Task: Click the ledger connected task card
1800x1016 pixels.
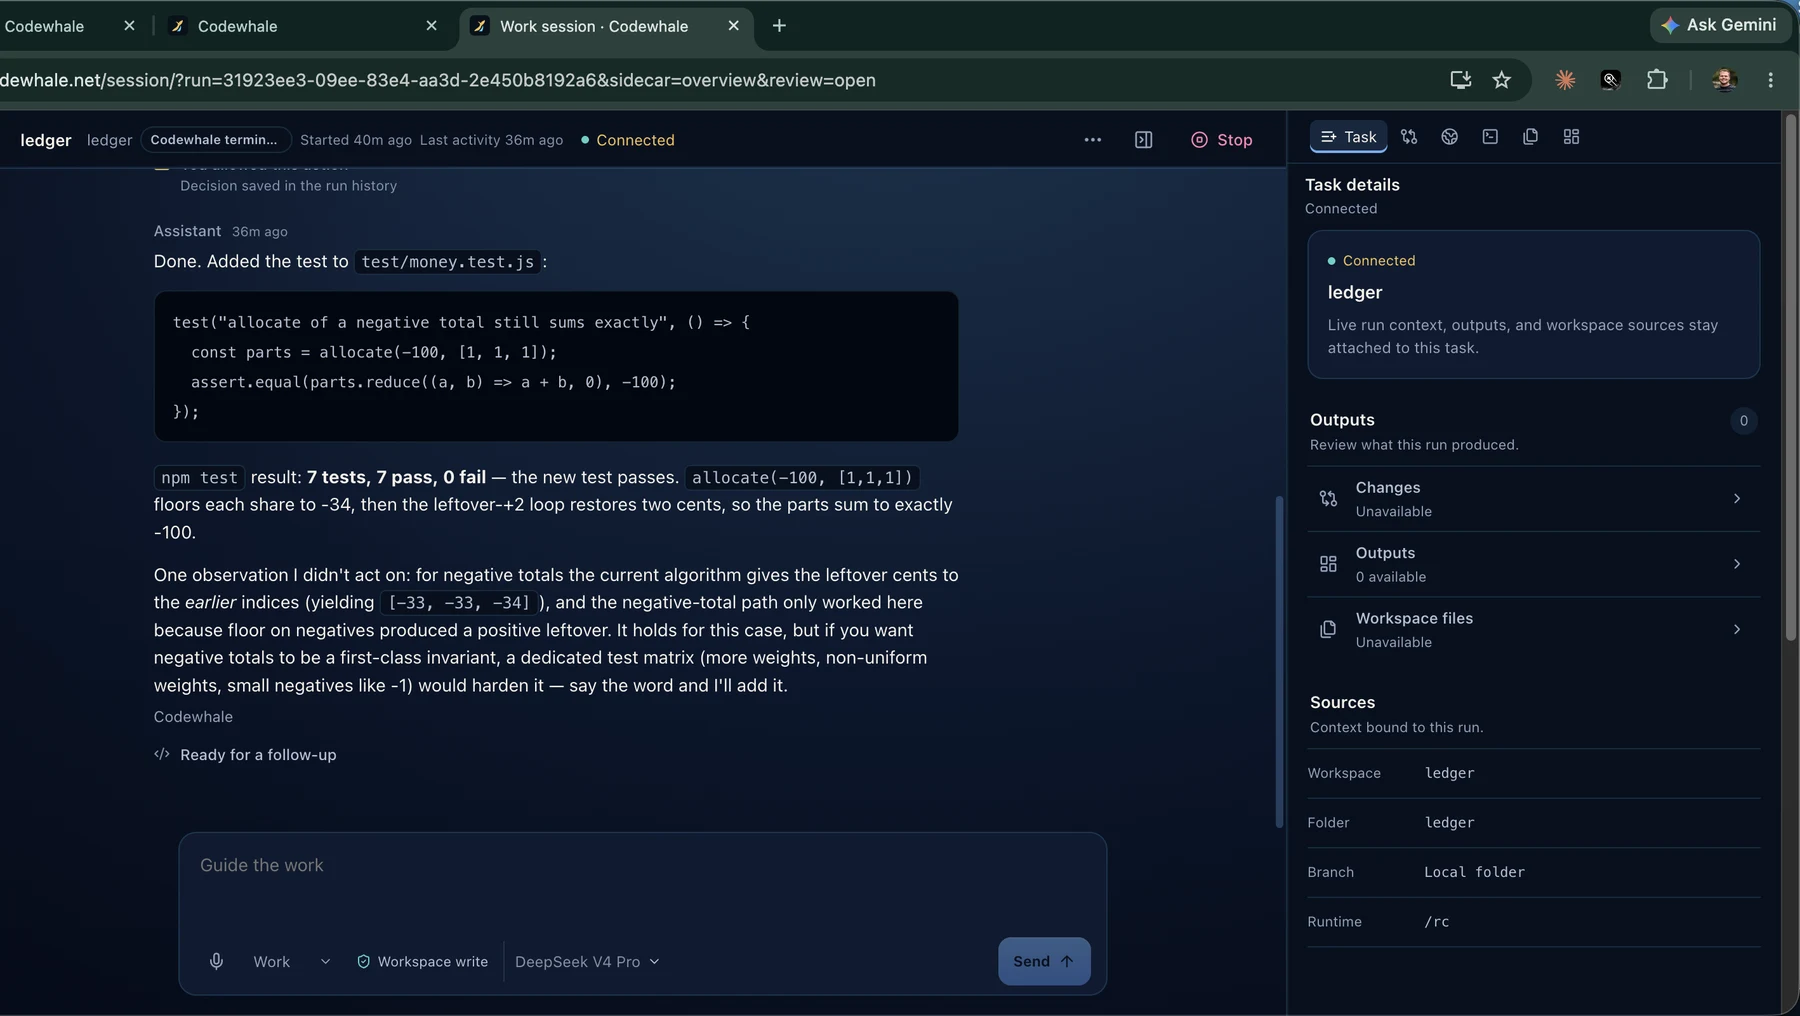Action: (x=1533, y=305)
